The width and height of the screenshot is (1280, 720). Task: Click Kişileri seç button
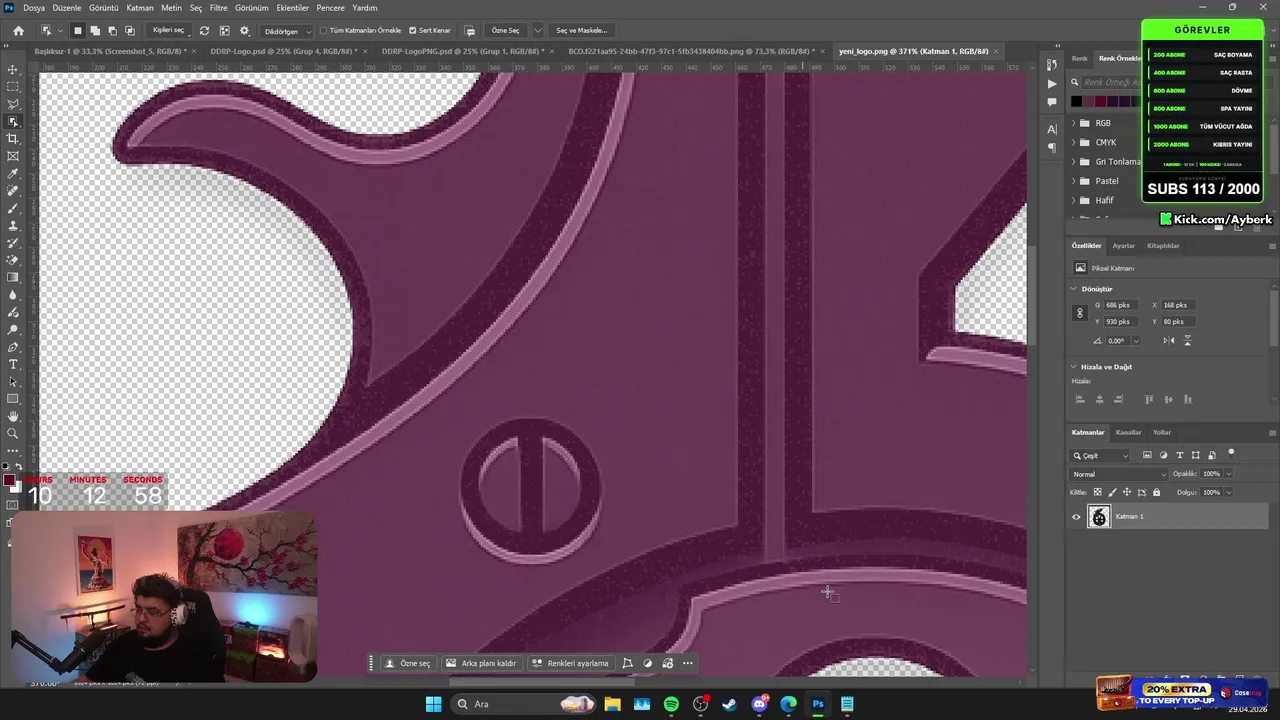click(168, 30)
